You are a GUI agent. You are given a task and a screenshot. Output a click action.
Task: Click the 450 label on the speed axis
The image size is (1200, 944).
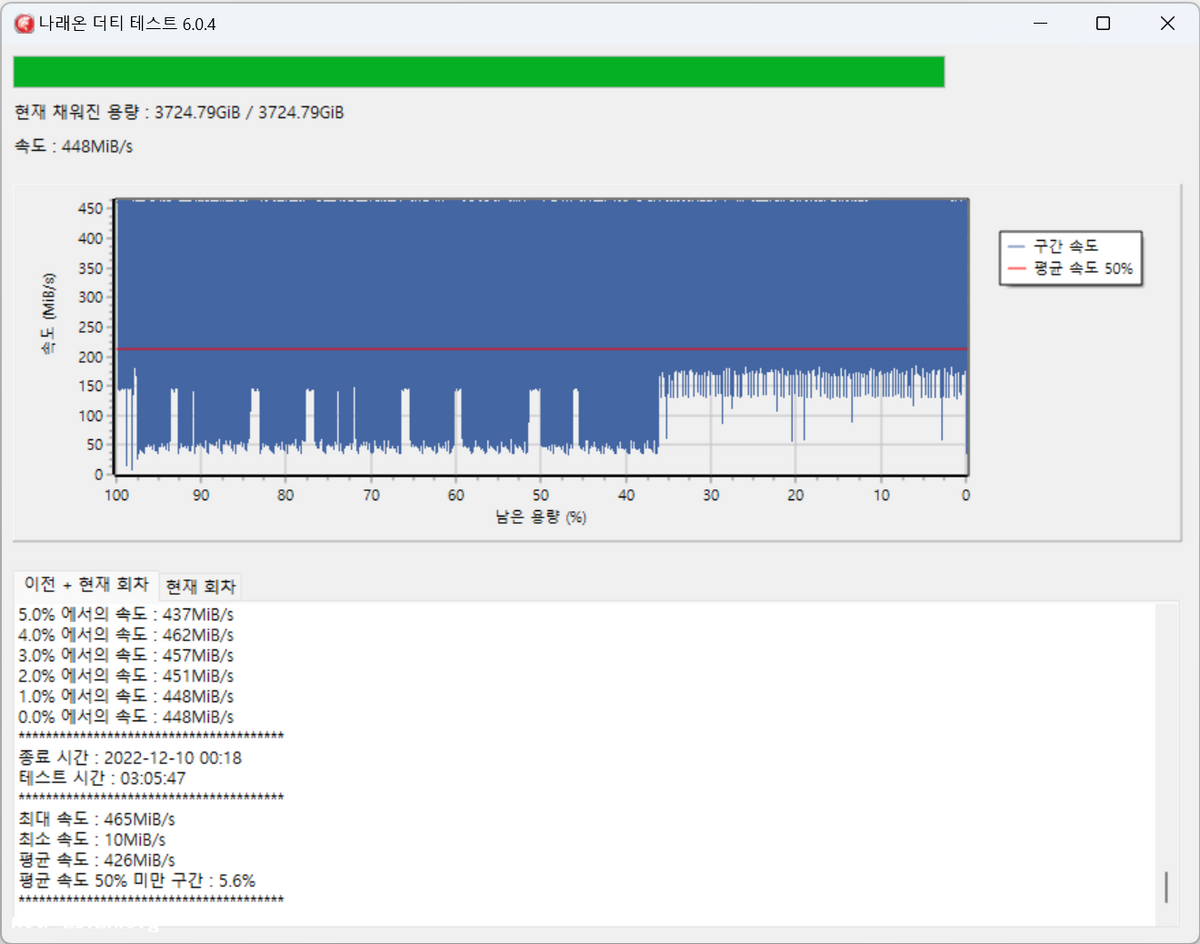[x=91, y=208]
